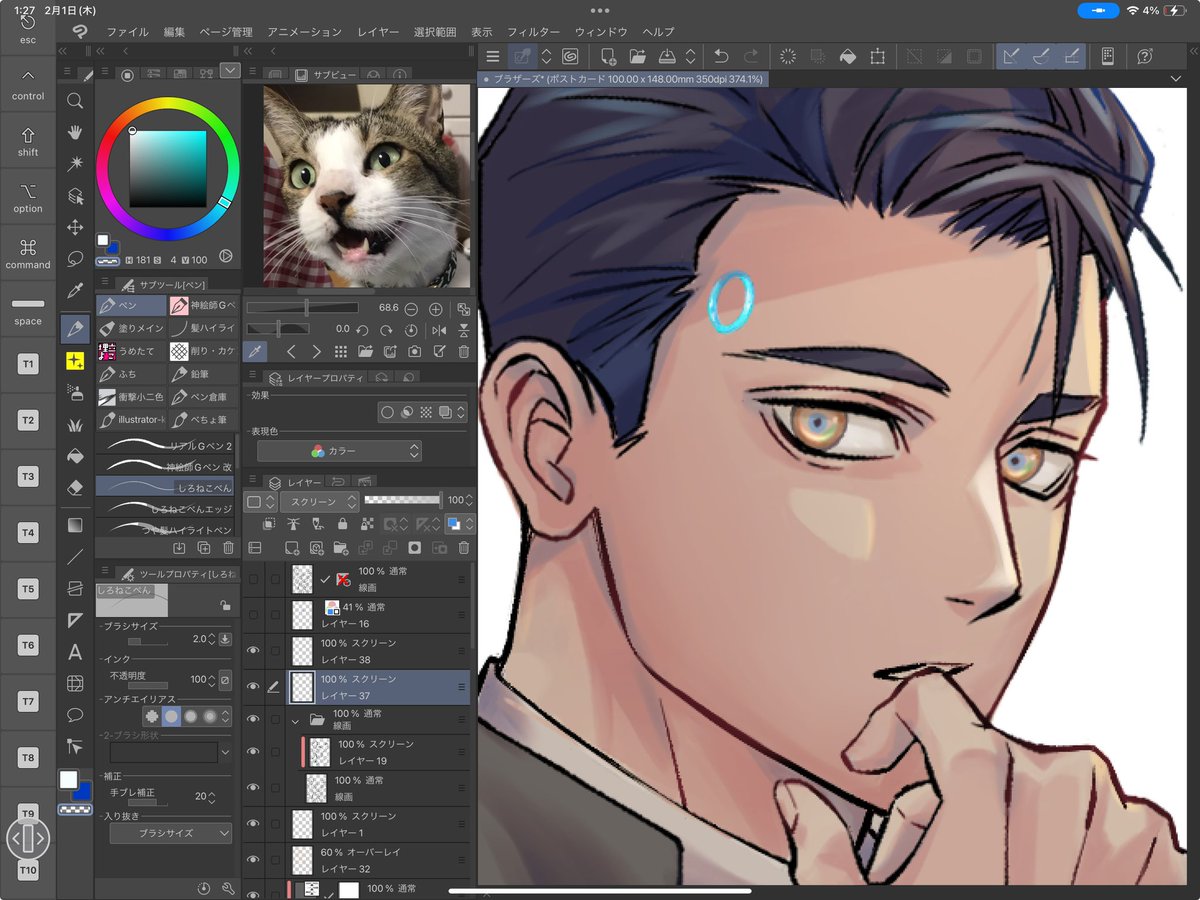Screen dimensions: 1200x900
Task: Click Scale/Rotate transform icon in command bar
Action: (878, 57)
